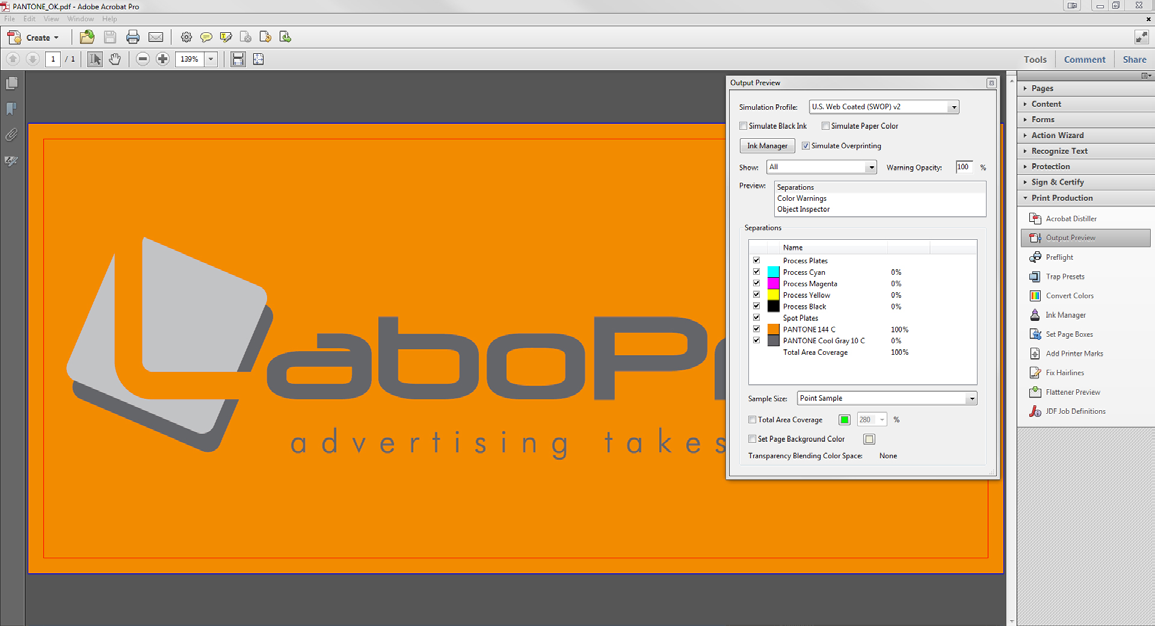
Task: Switch to the Comment pane tab
Action: point(1084,60)
